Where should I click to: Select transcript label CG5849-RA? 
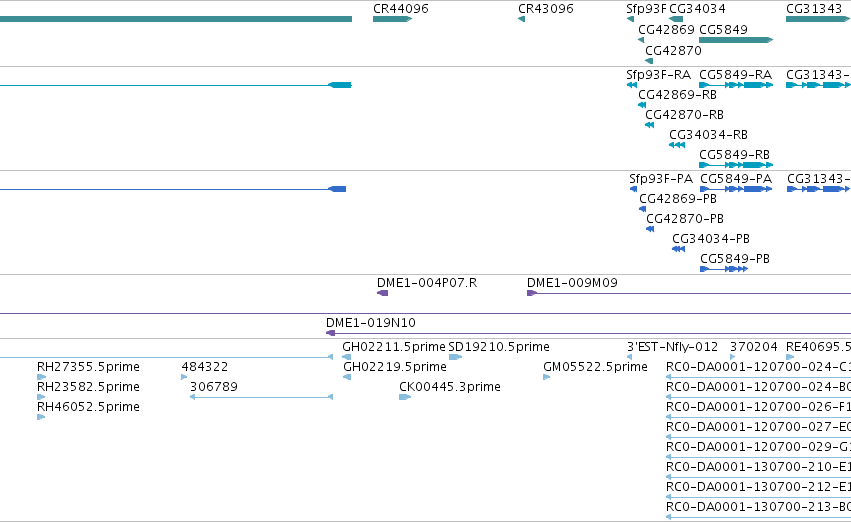(x=735, y=74)
